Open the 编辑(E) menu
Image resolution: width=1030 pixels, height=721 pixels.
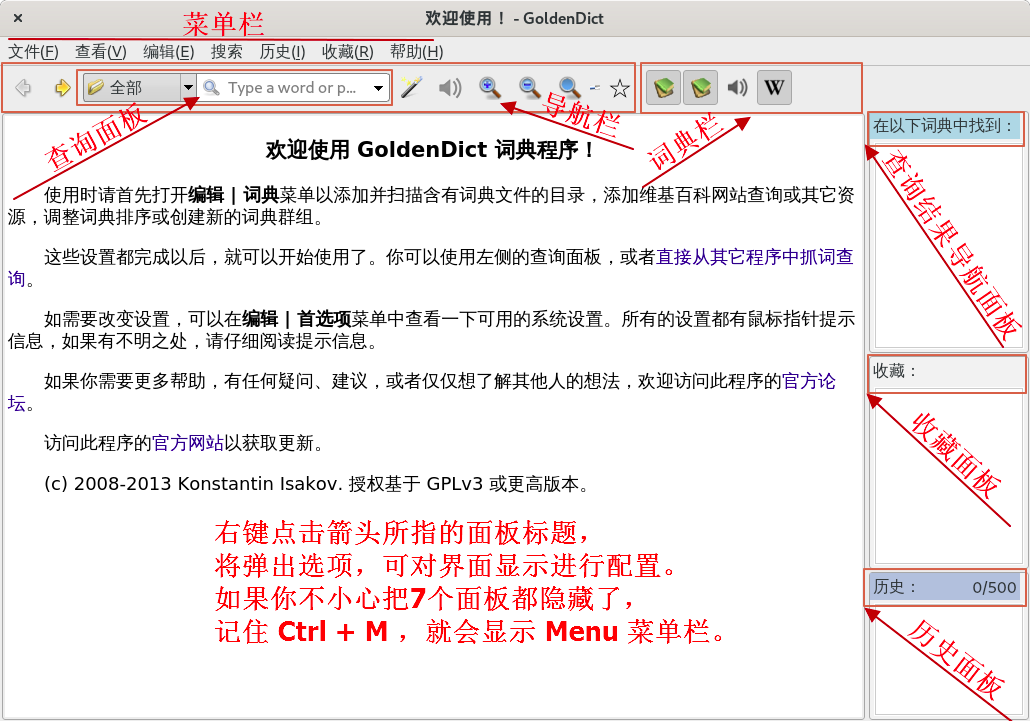[169, 52]
